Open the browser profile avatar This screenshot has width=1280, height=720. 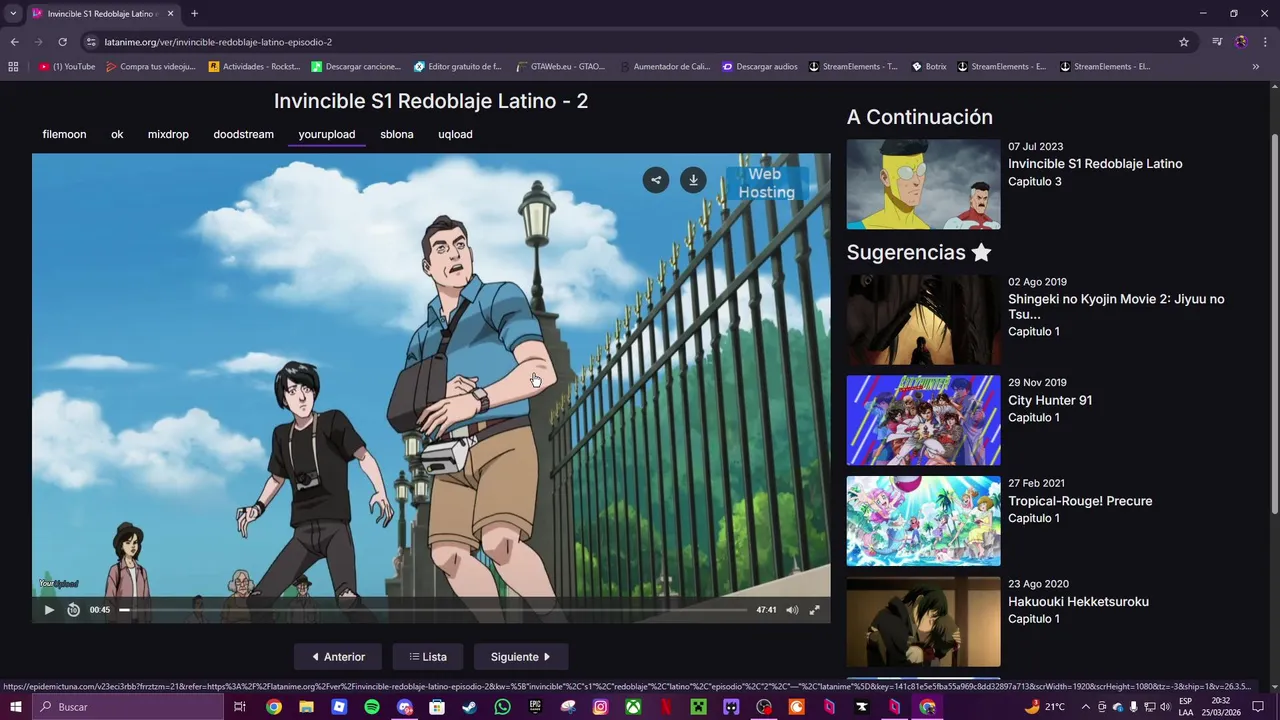pos(1241,42)
